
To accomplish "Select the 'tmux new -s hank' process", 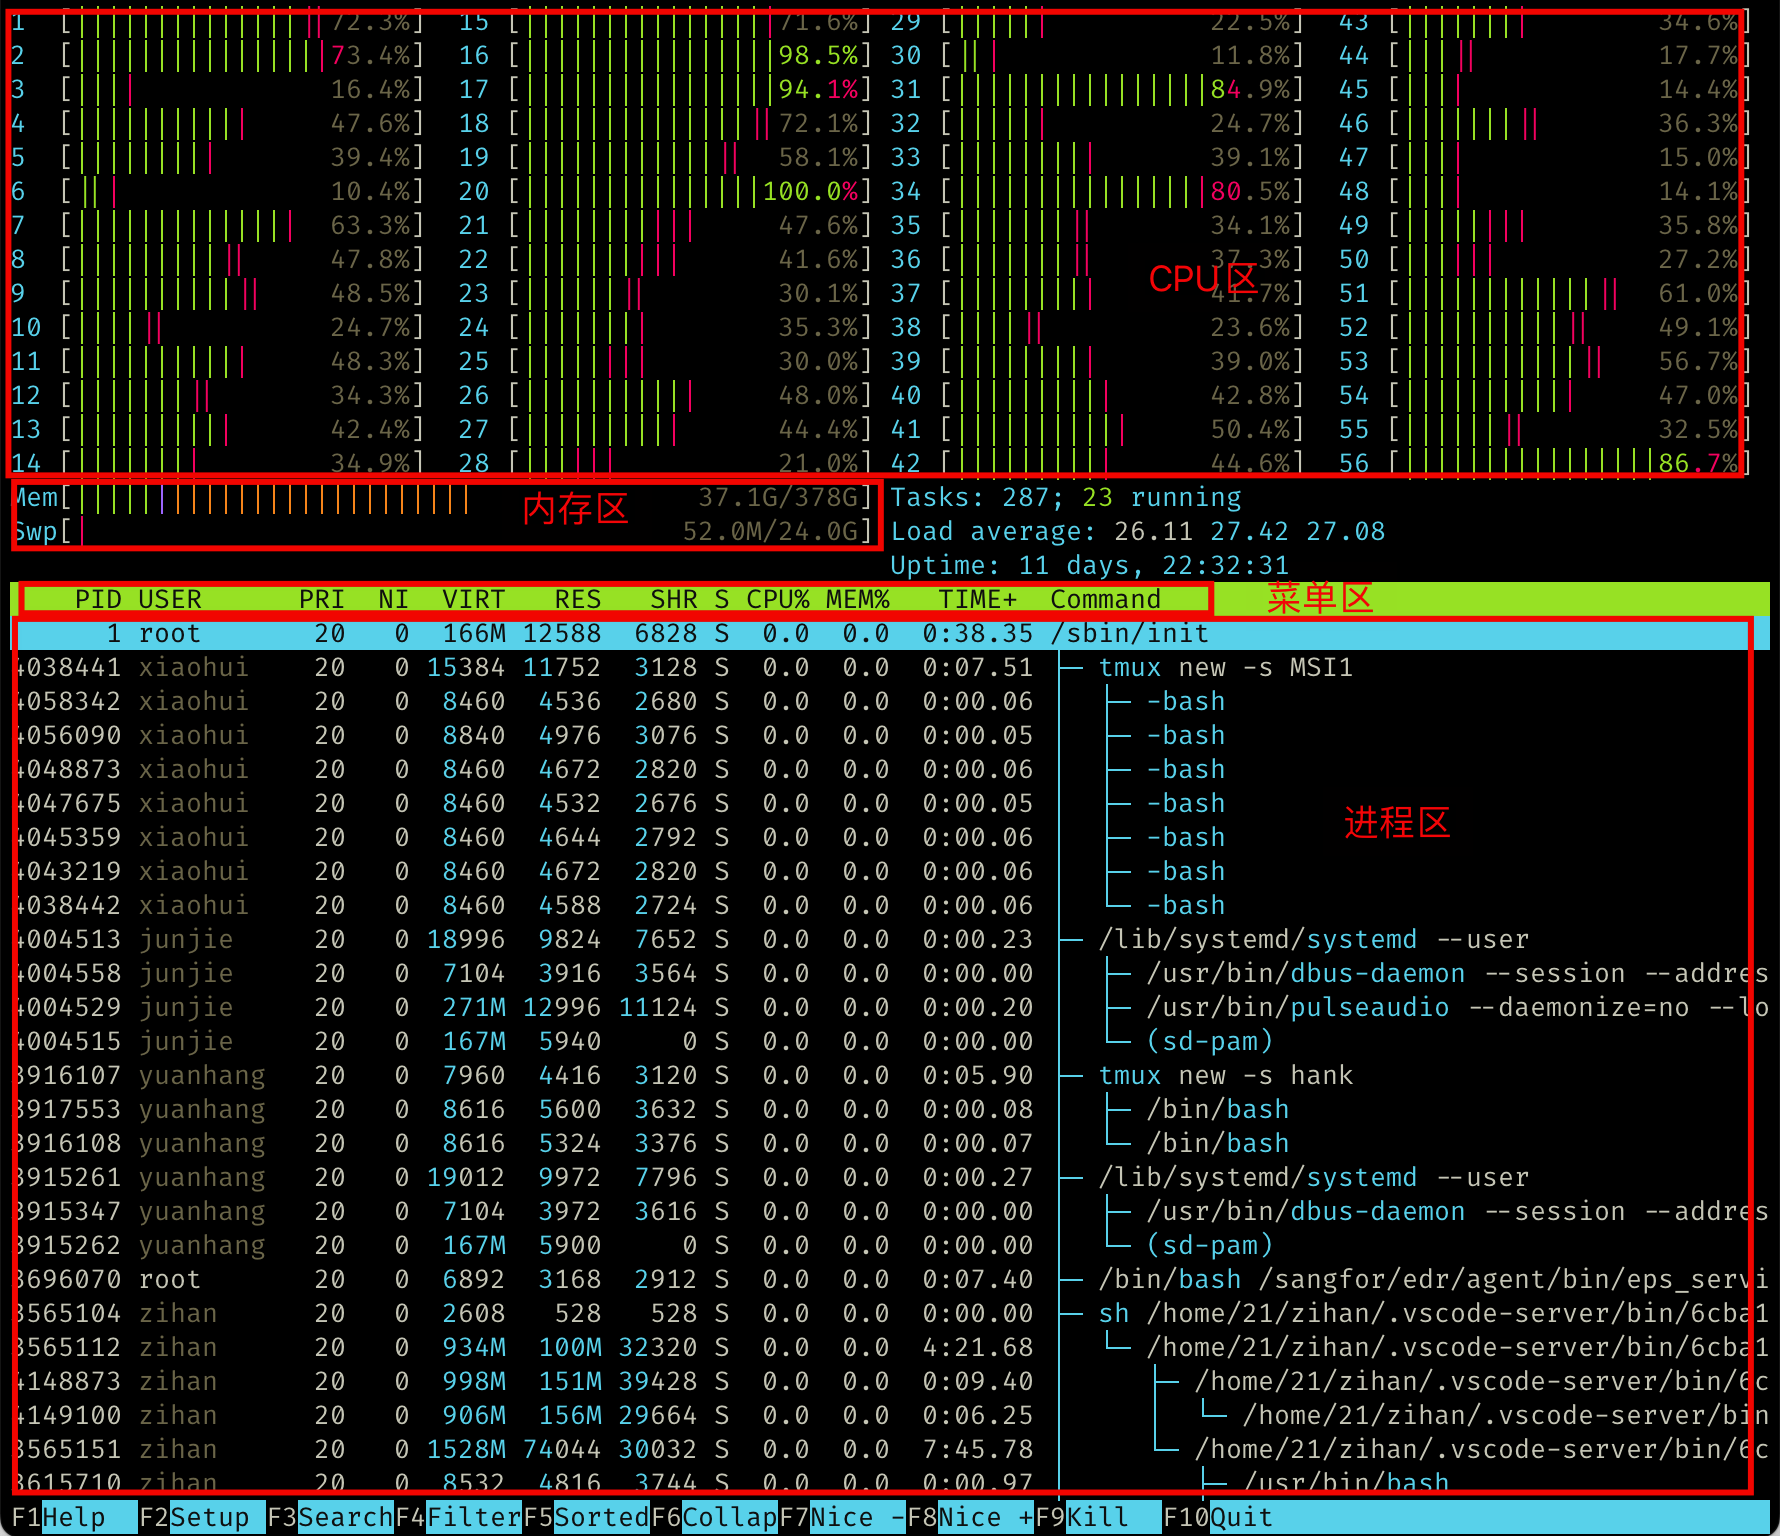I will (890, 1075).
